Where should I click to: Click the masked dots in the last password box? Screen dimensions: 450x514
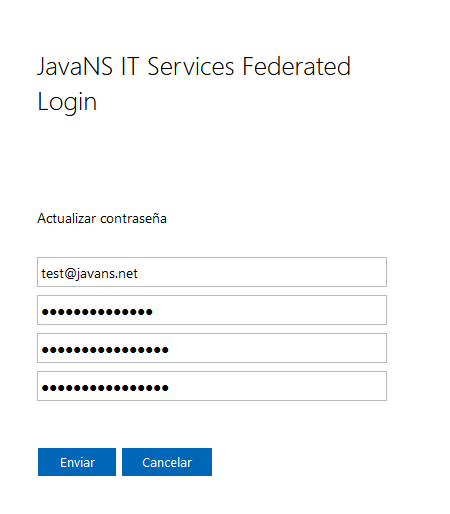(x=105, y=388)
